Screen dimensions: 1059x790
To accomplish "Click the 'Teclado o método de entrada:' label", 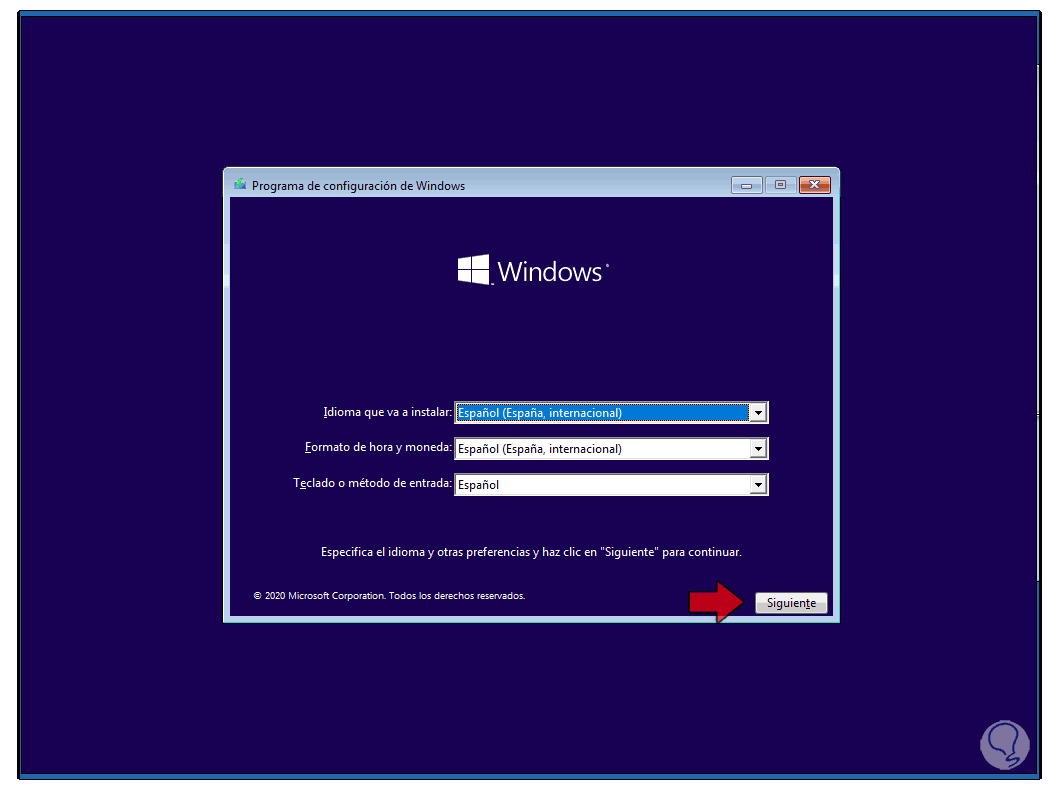I will coord(372,483).
